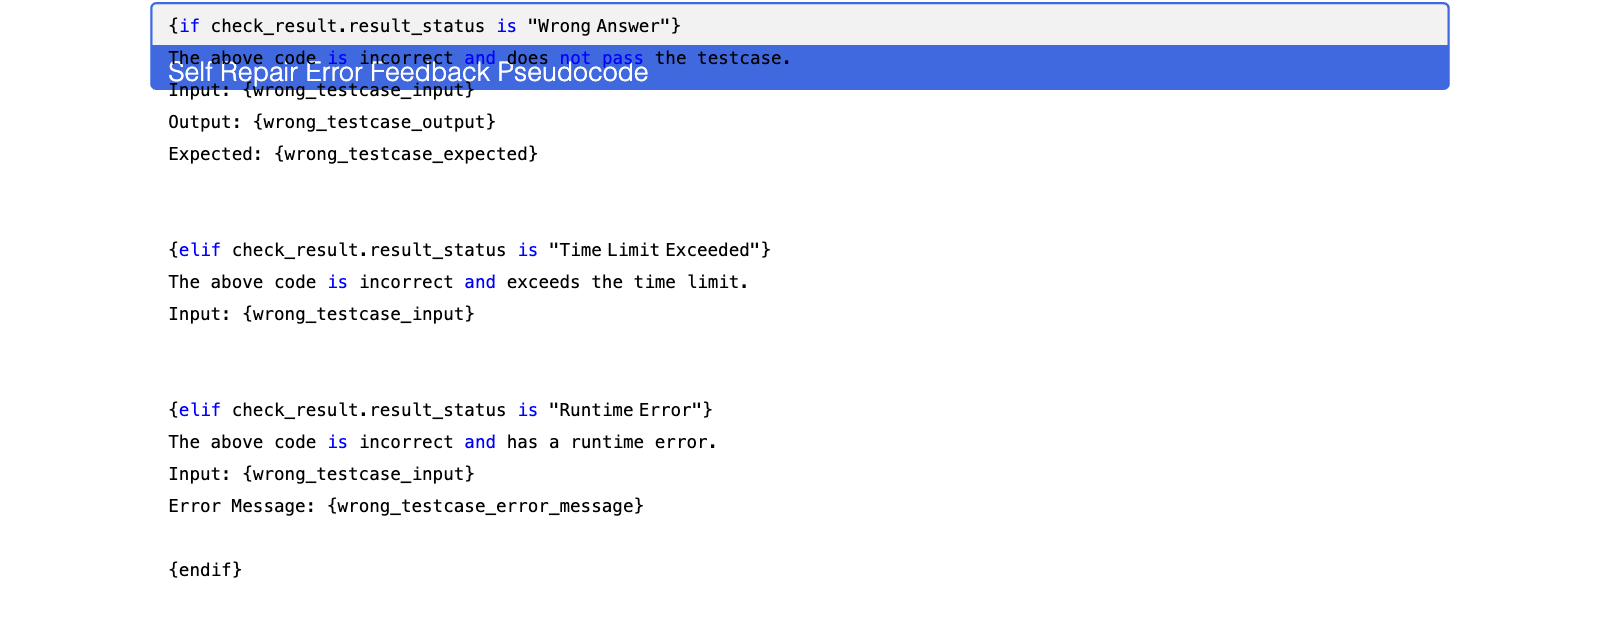Click the Input line in the Time Limit Exceeded branch
The height and width of the screenshot is (620, 1600).
point(321,314)
